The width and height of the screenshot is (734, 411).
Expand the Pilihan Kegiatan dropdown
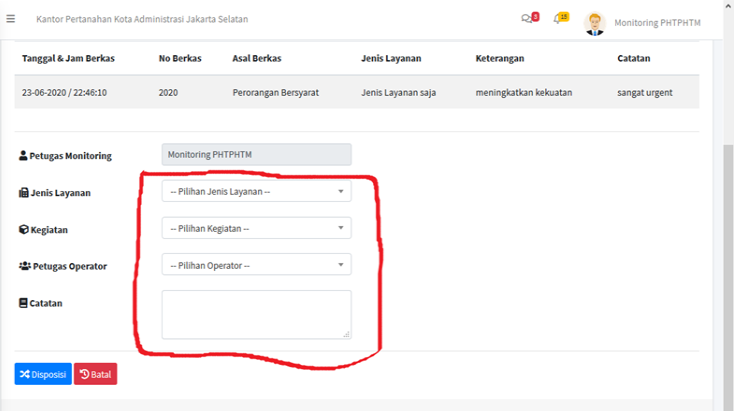coord(256,228)
